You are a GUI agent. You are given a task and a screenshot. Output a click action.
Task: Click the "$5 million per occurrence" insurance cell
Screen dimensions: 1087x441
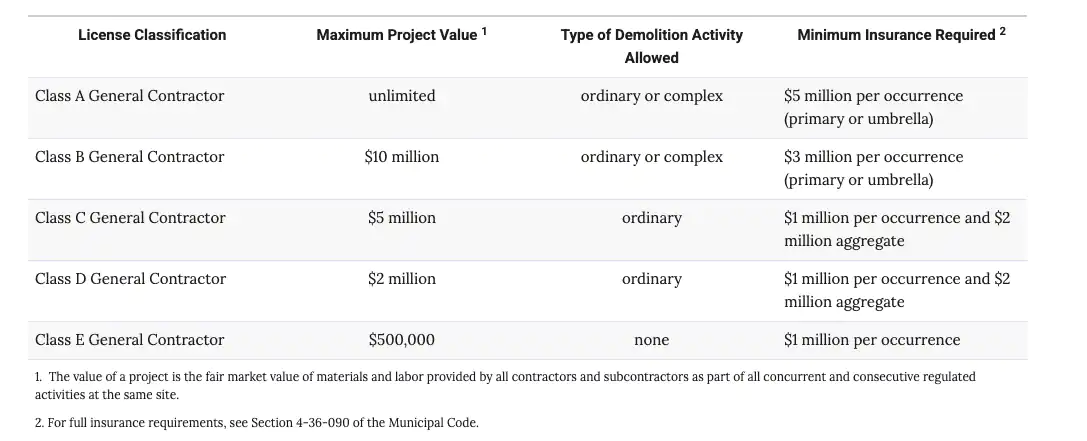point(873,107)
